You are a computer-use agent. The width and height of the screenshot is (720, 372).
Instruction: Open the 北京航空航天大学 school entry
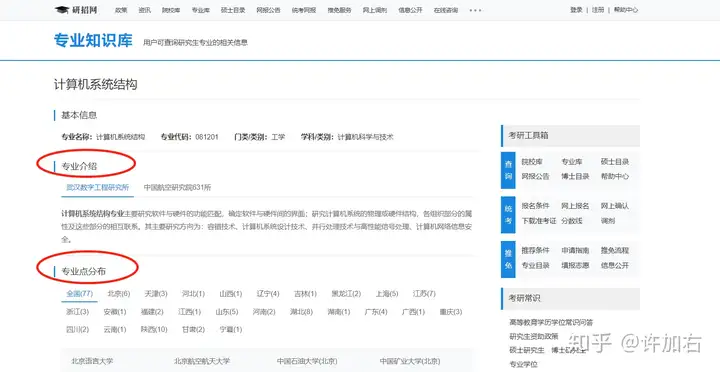click(x=202, y=361)
